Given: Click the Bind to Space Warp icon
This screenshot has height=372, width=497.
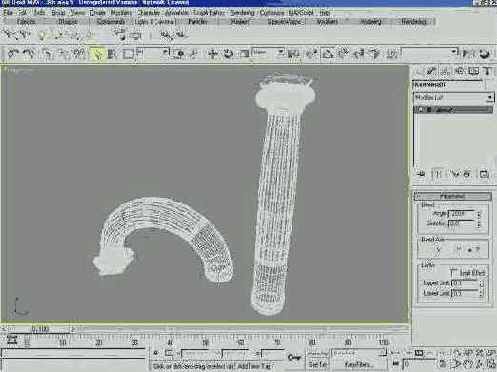Looking at the screenshot, I should tap(79, 53).
